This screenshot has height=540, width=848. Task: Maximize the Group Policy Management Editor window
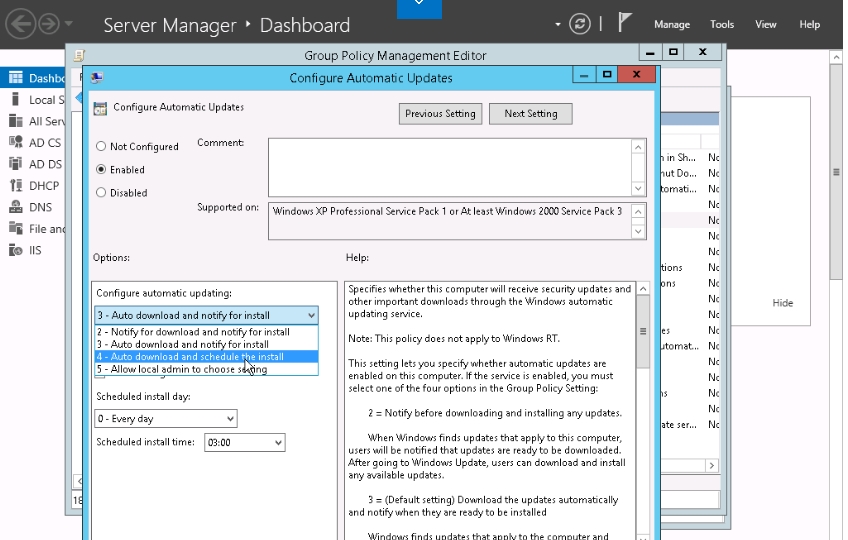click(673, 52)
